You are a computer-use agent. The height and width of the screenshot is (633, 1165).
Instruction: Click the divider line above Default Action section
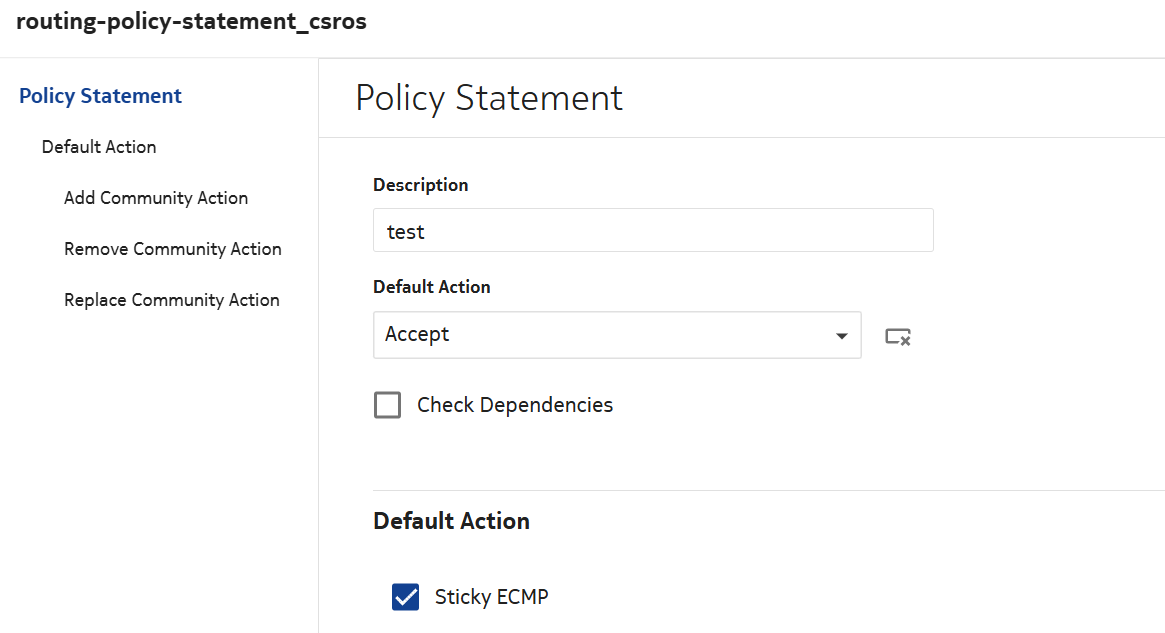click(x=760, y=490)
